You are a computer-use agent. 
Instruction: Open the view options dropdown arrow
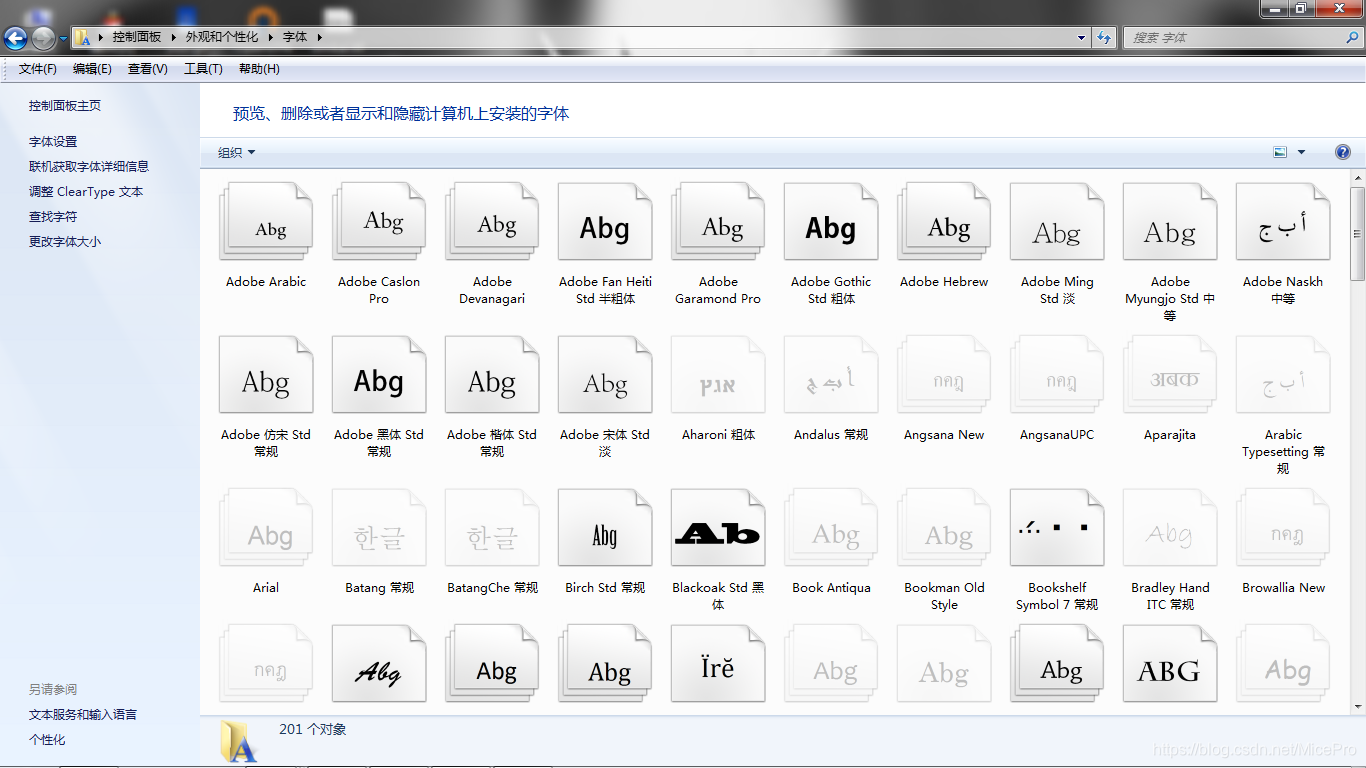click(x=1301, y=152)
